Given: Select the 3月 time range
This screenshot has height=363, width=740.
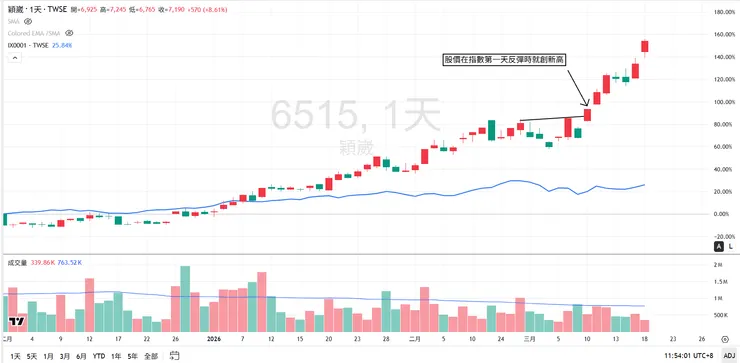Looking at the screenshot, I should pyautogui.click(x=65, y=355).
